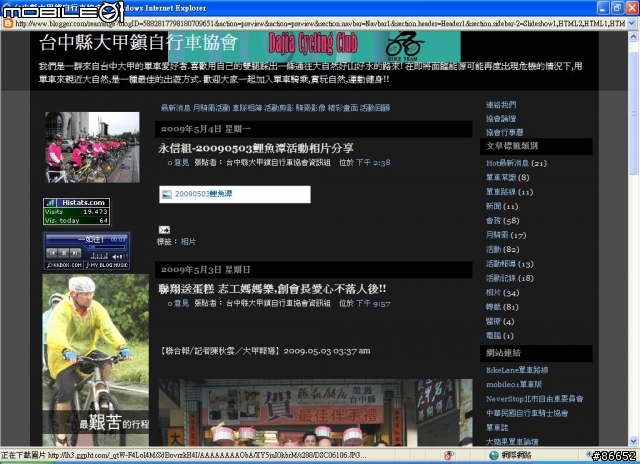The width and height of the screenshot is (640, 464).
Task: Open the 月騎團 (17) label
Action: coord(506,235)
